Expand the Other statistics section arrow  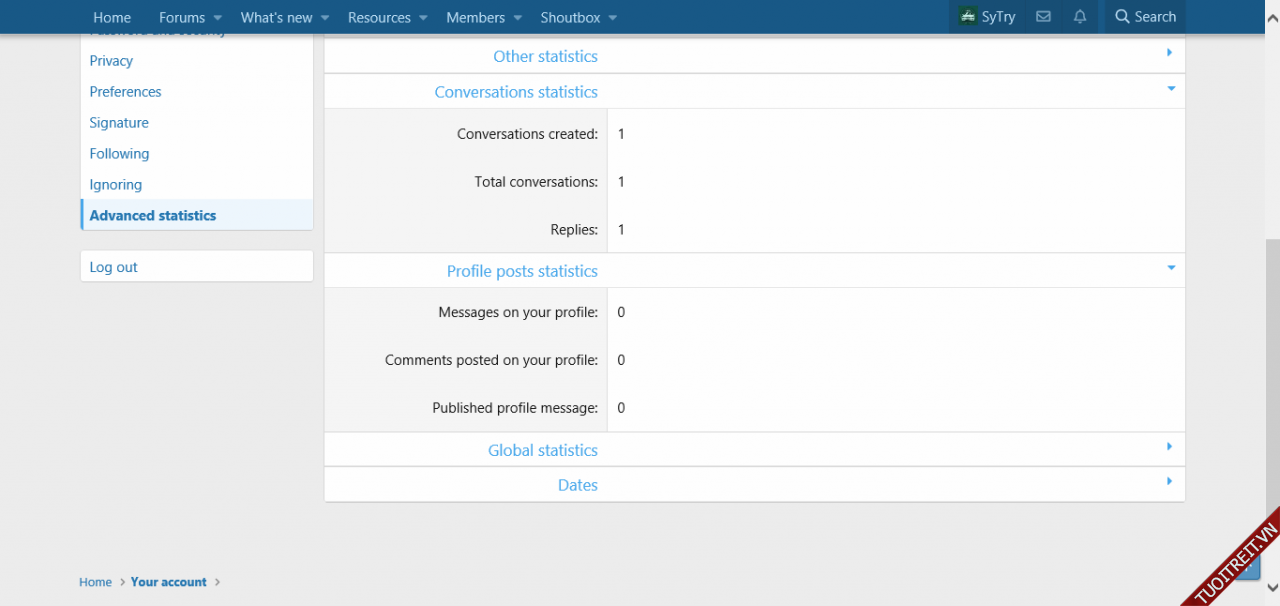1169,53
